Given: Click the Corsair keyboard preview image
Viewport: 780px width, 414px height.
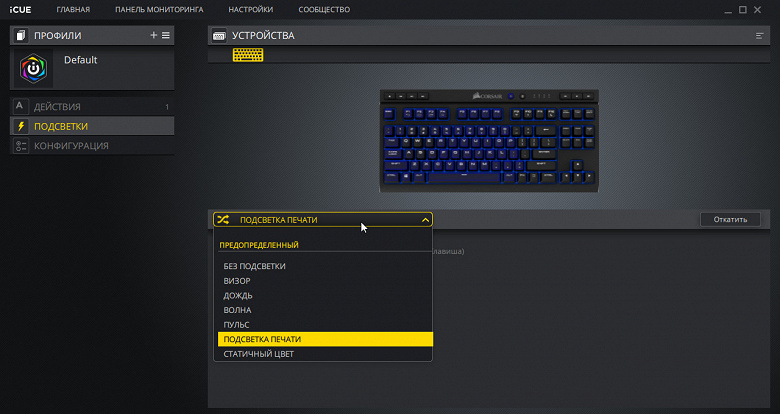Looking at the screenshot, I should (489, 141).
